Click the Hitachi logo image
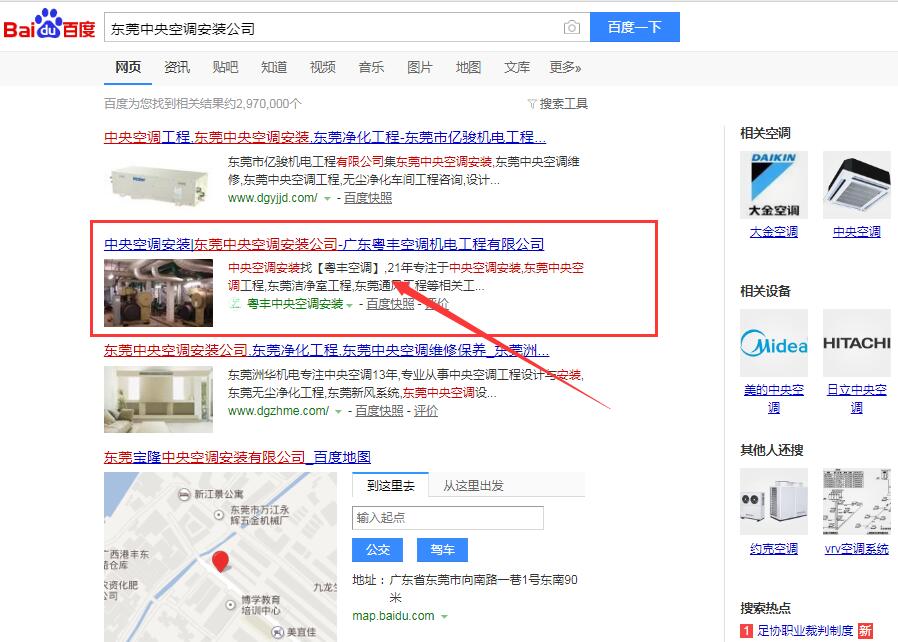Image resolution: width=898 pixels, height=642 pixels. (856, 344)
